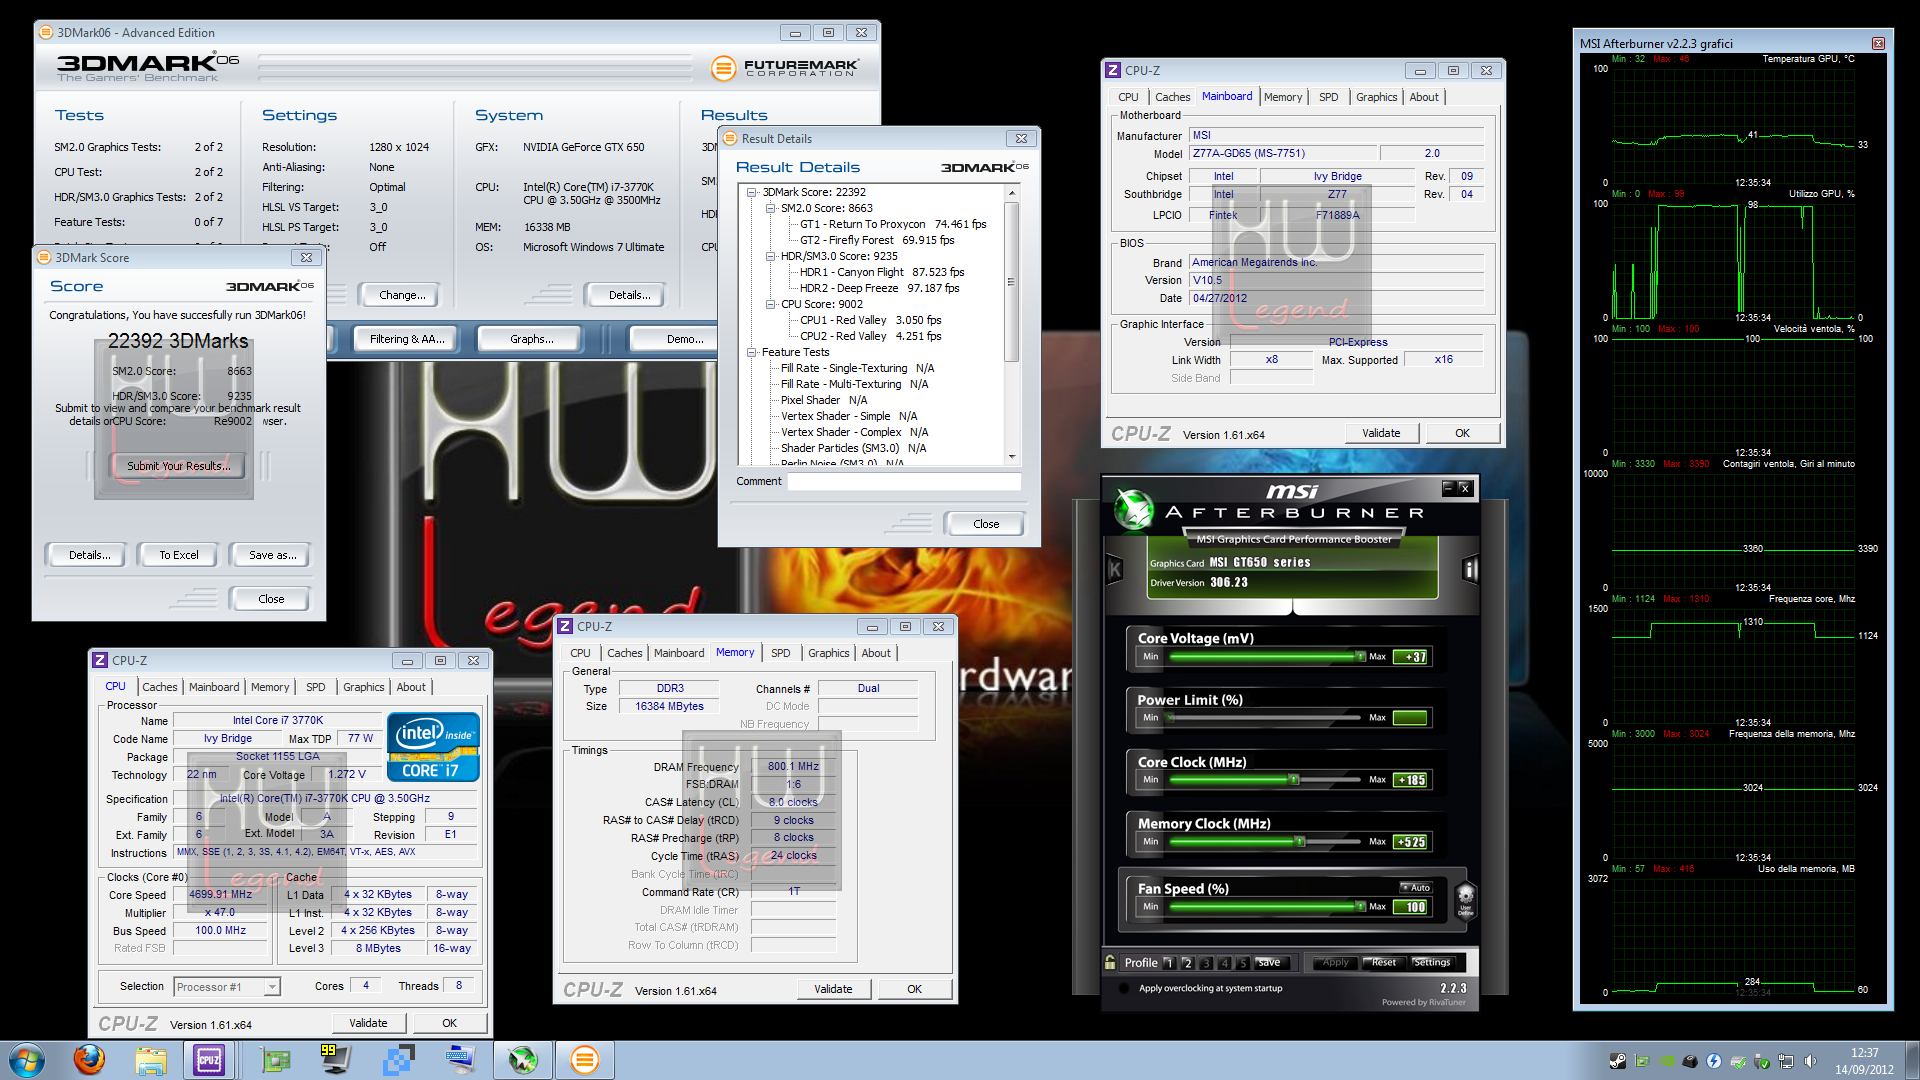The image size is (1920, 1080).
Task: Collapse the 3DMark Score tree node
Action: tap(752, 192)
